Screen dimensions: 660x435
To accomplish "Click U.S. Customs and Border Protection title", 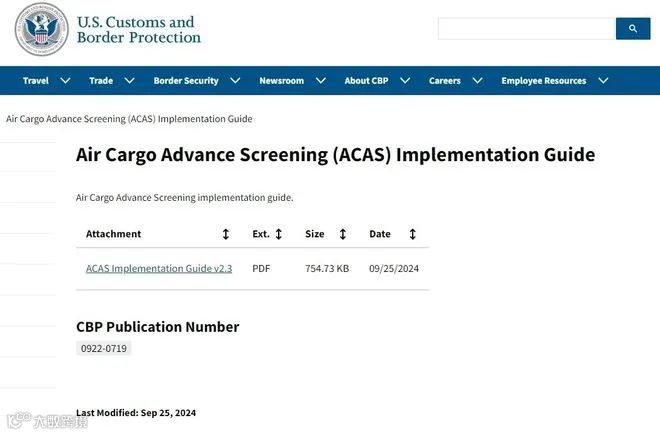I will (x=139, y=29).
